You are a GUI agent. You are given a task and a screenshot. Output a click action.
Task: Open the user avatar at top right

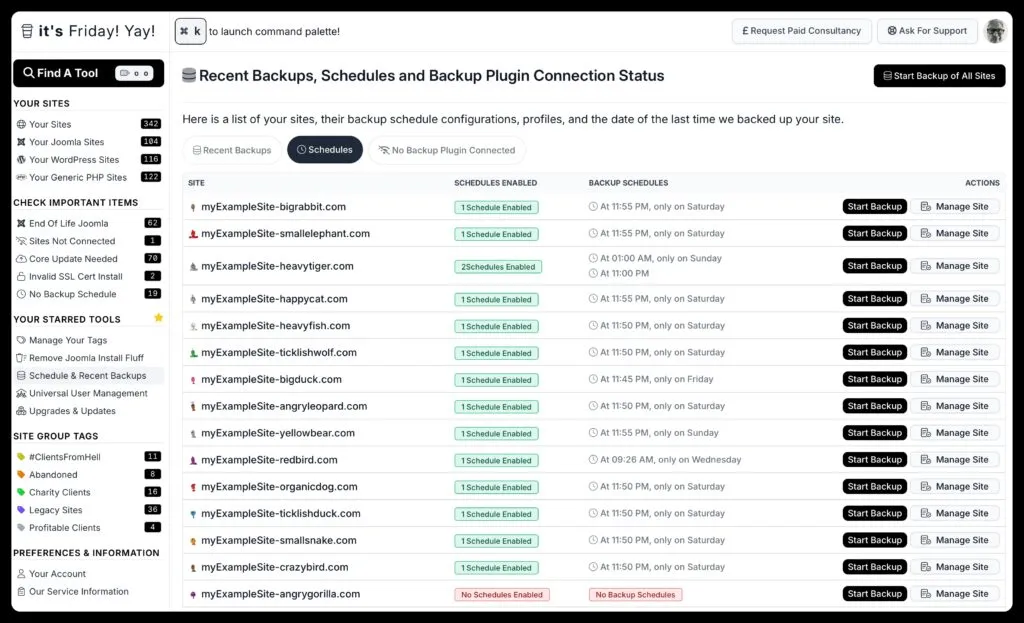pos(996,31)
